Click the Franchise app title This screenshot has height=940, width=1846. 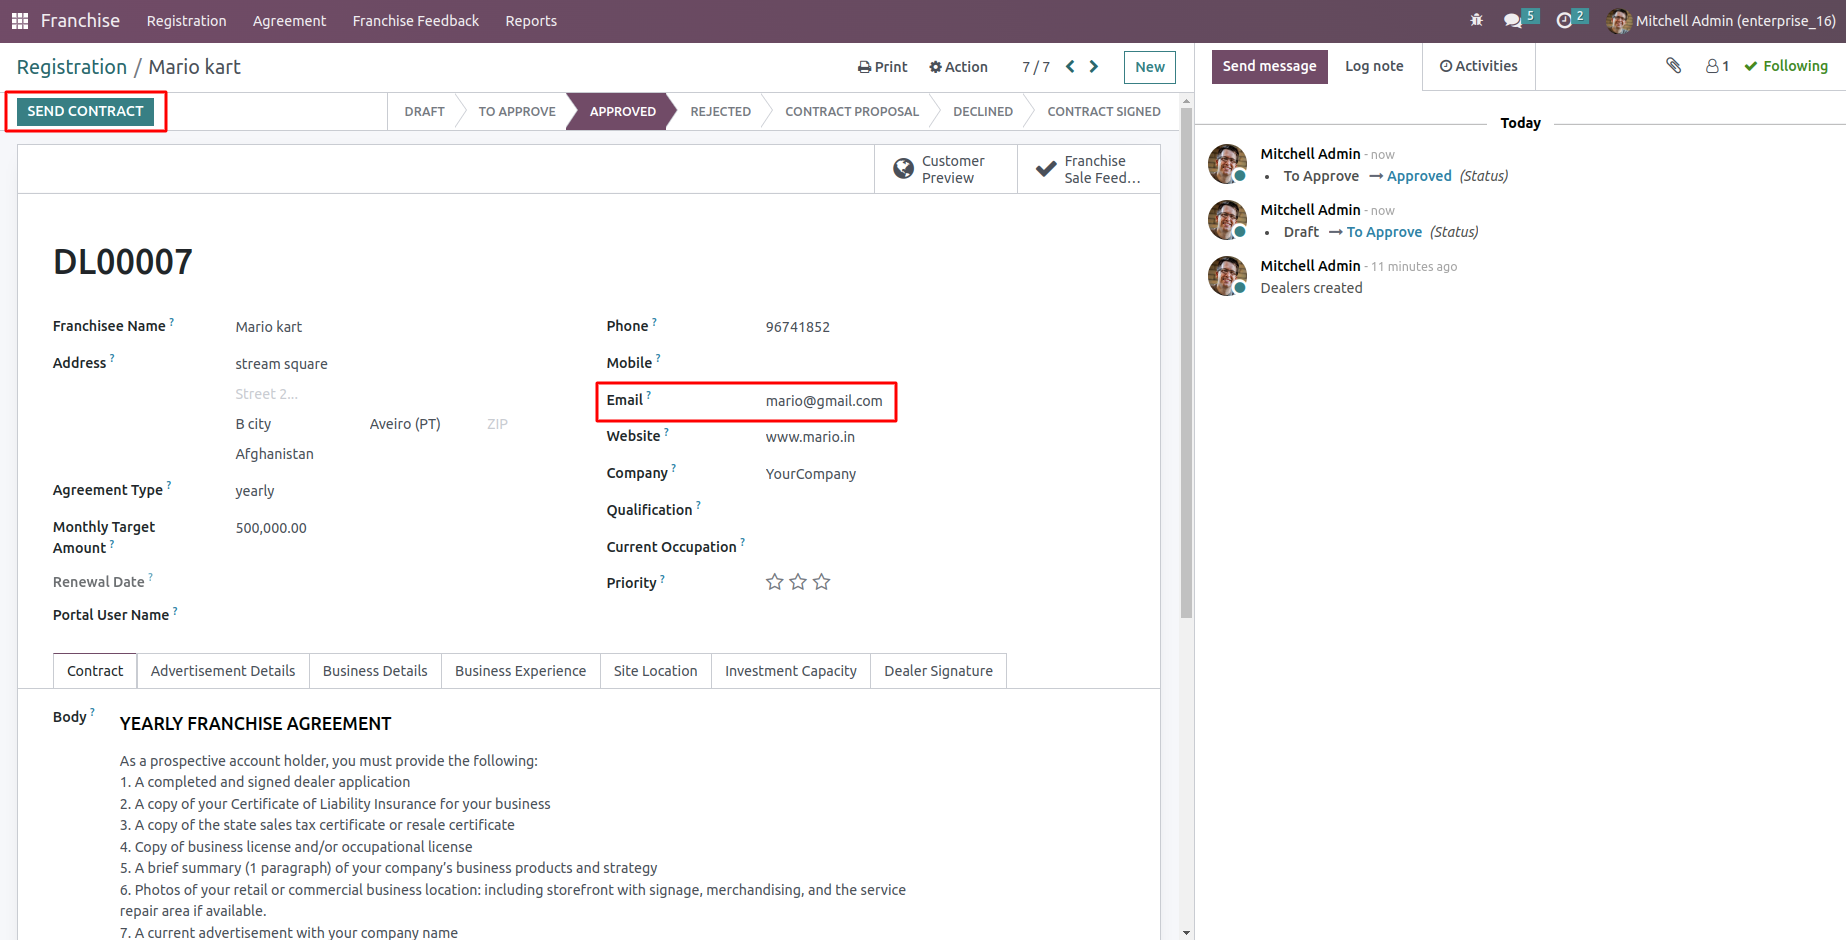[x=80, y=21]
